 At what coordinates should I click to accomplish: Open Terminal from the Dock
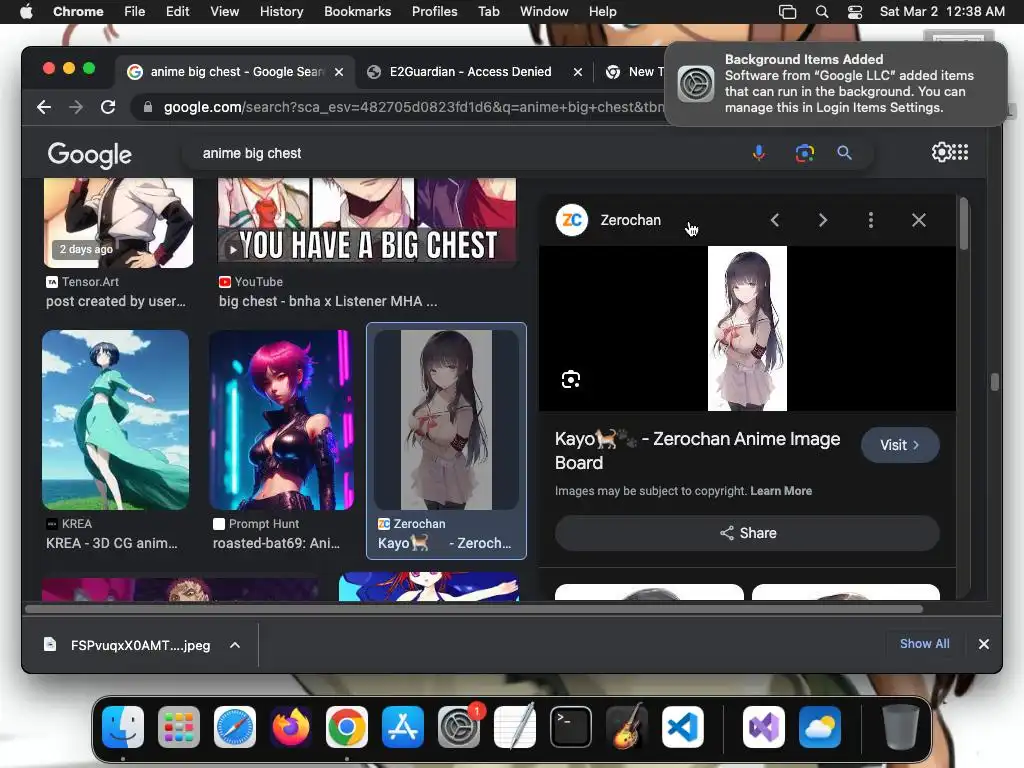point(571,727)
